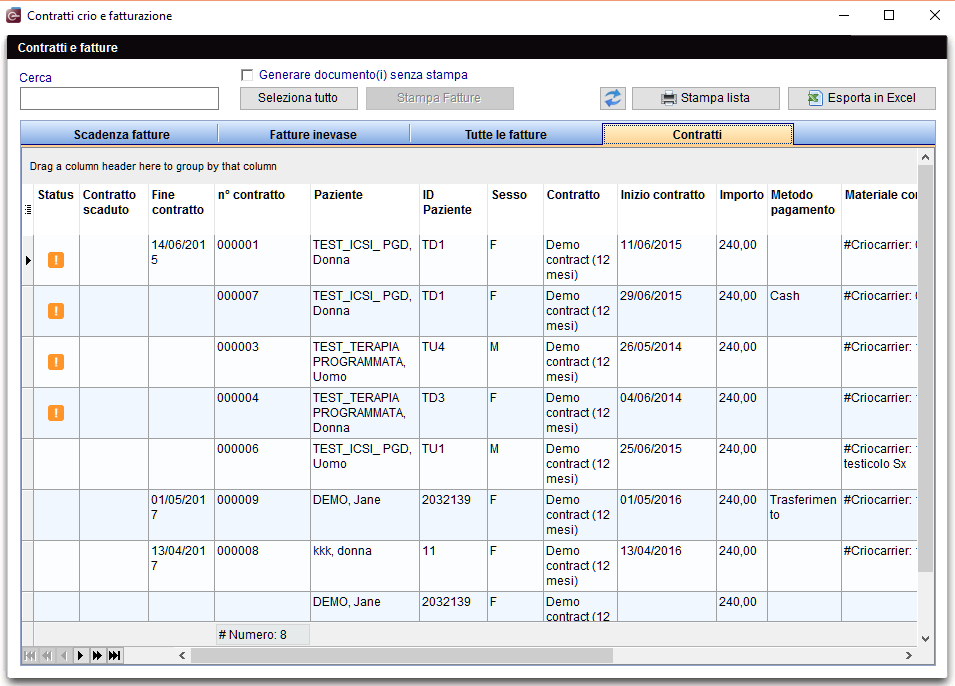This screenshot has width=955, height=686.
Task: Click vertical scrollbar up arrow
Action: (x=925, y=157)
